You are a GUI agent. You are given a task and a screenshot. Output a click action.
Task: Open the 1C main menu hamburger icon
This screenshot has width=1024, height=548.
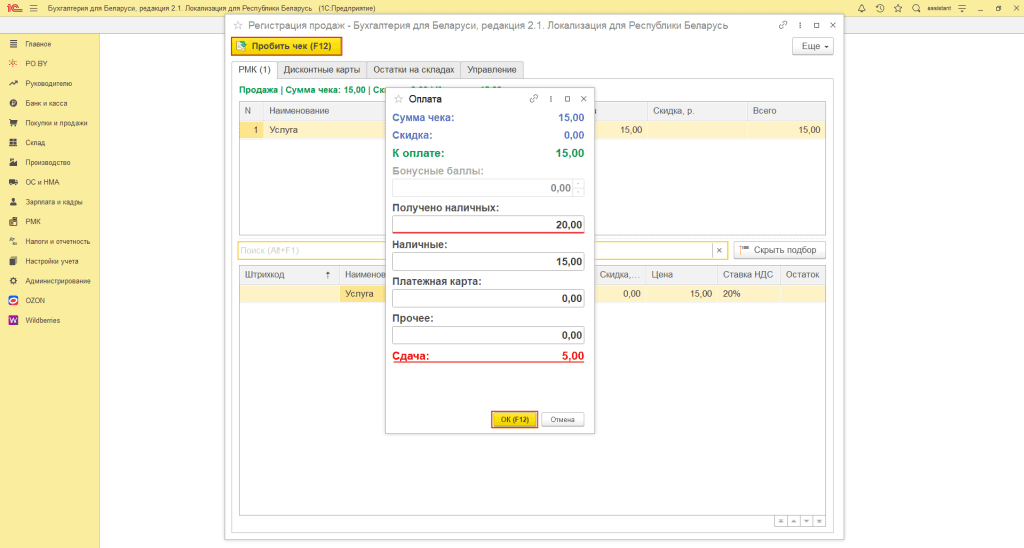(x=33, y=8)
